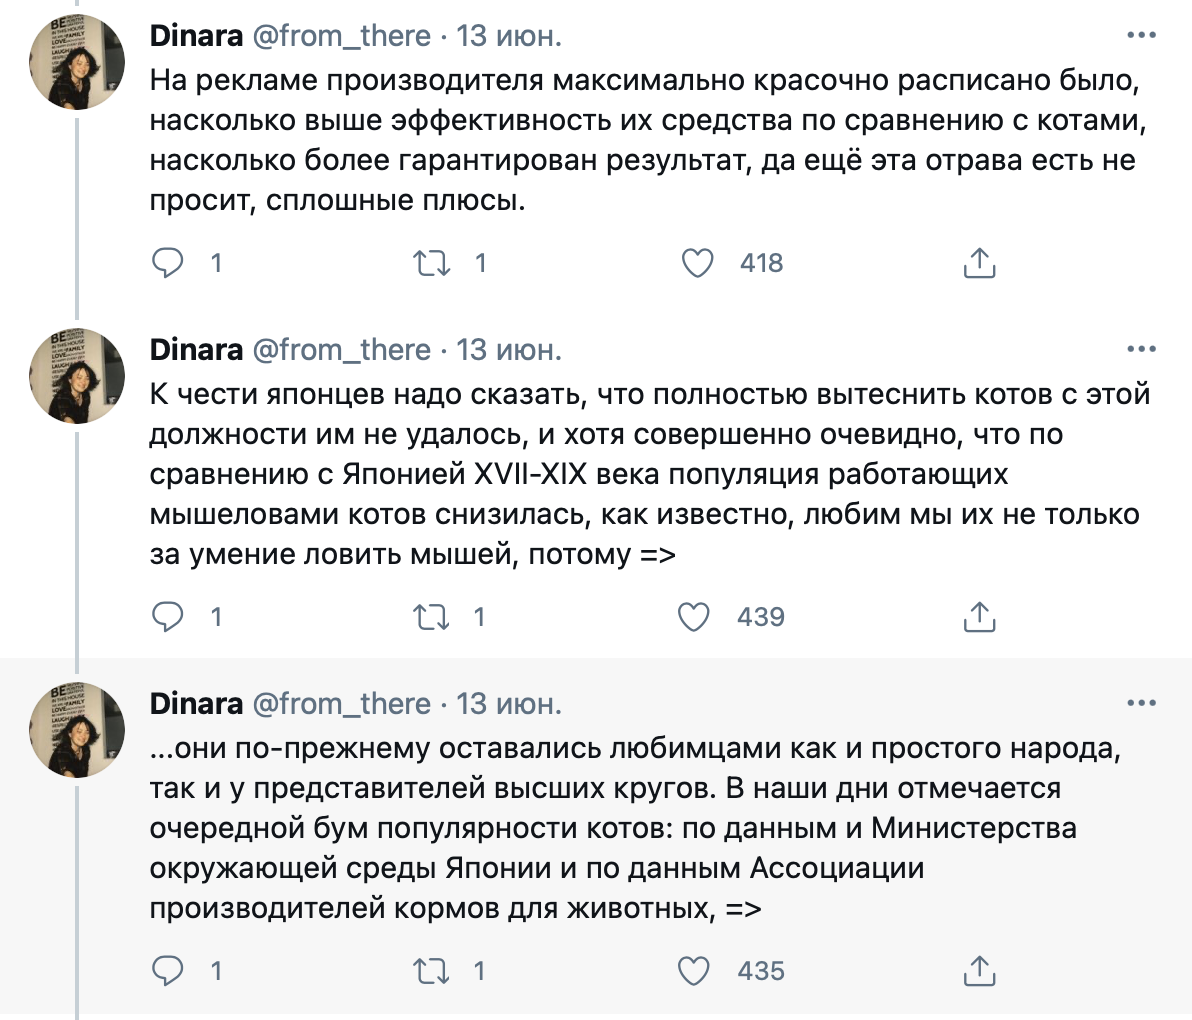Image resolution: width=1192 pixels, height=1020 pixels.
Task: Like the tweet with 439 likes
Action: 693,616
